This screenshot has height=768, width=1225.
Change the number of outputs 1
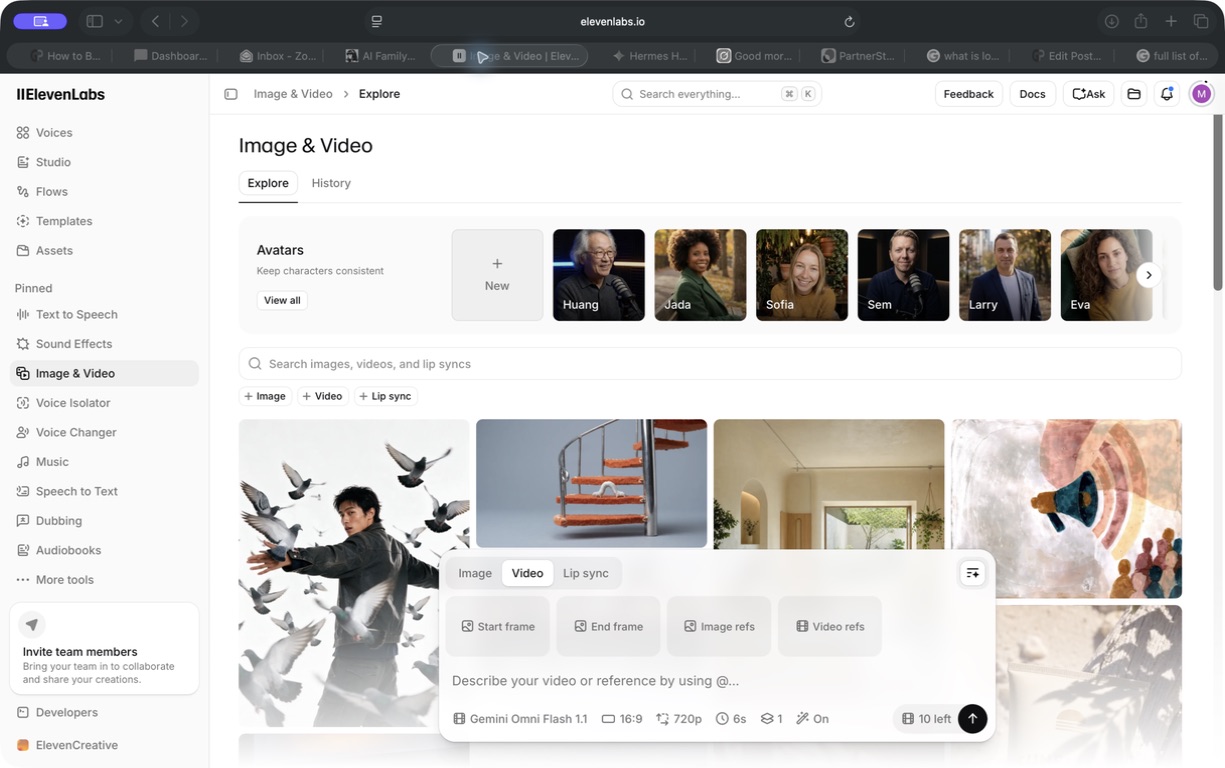pyautogui.click(x=771, y=719)
